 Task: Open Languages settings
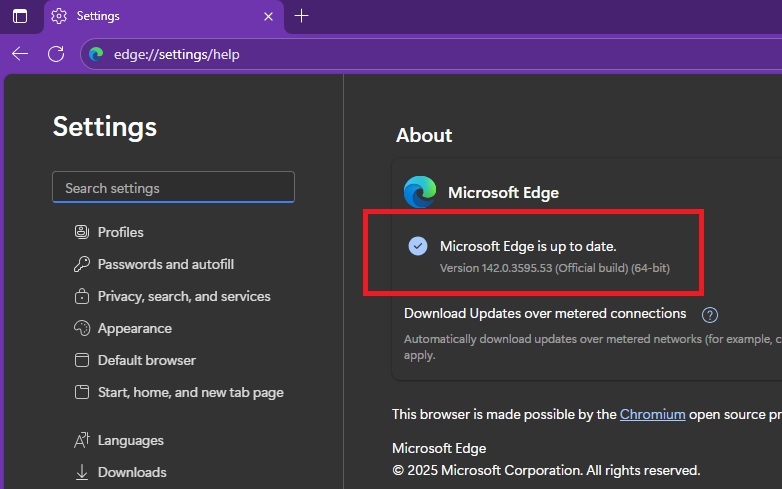131,440
